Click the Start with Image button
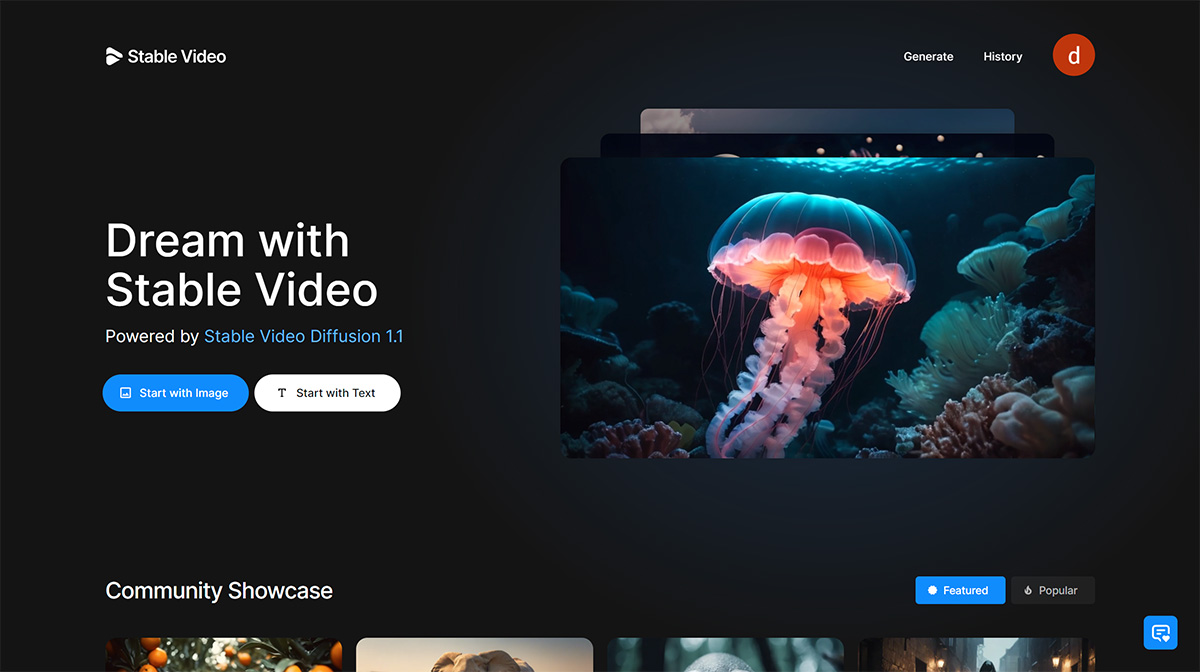 tap(175, 393)
